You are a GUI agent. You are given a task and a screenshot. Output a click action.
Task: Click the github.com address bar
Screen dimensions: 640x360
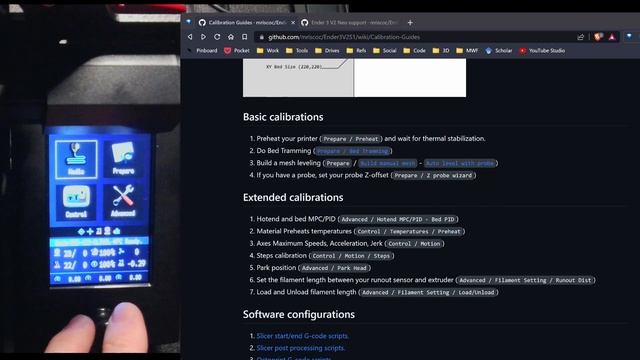pos(416,37)
